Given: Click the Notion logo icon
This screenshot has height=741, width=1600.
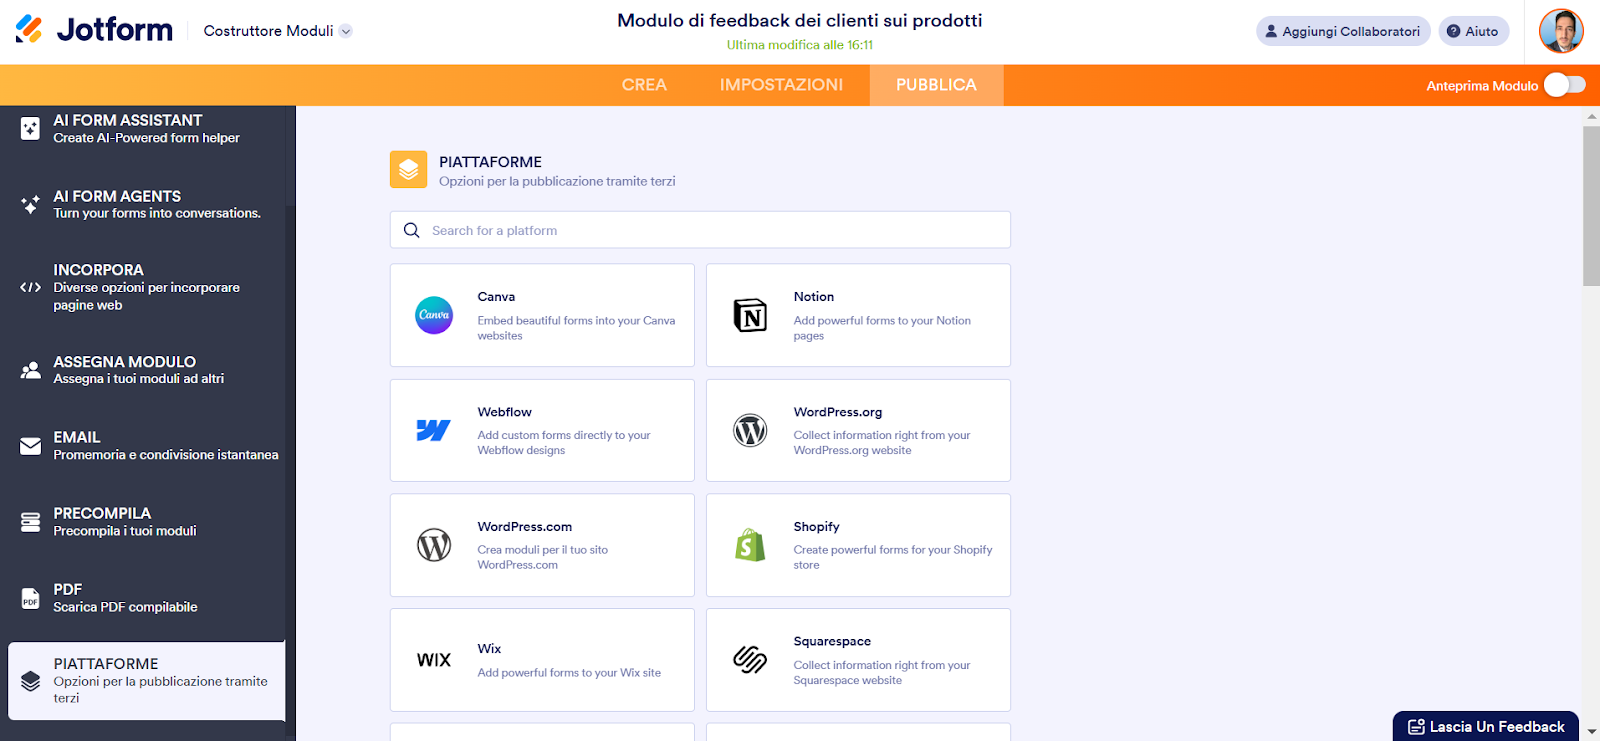Looking at the screenshot, I should pos(750,315).
